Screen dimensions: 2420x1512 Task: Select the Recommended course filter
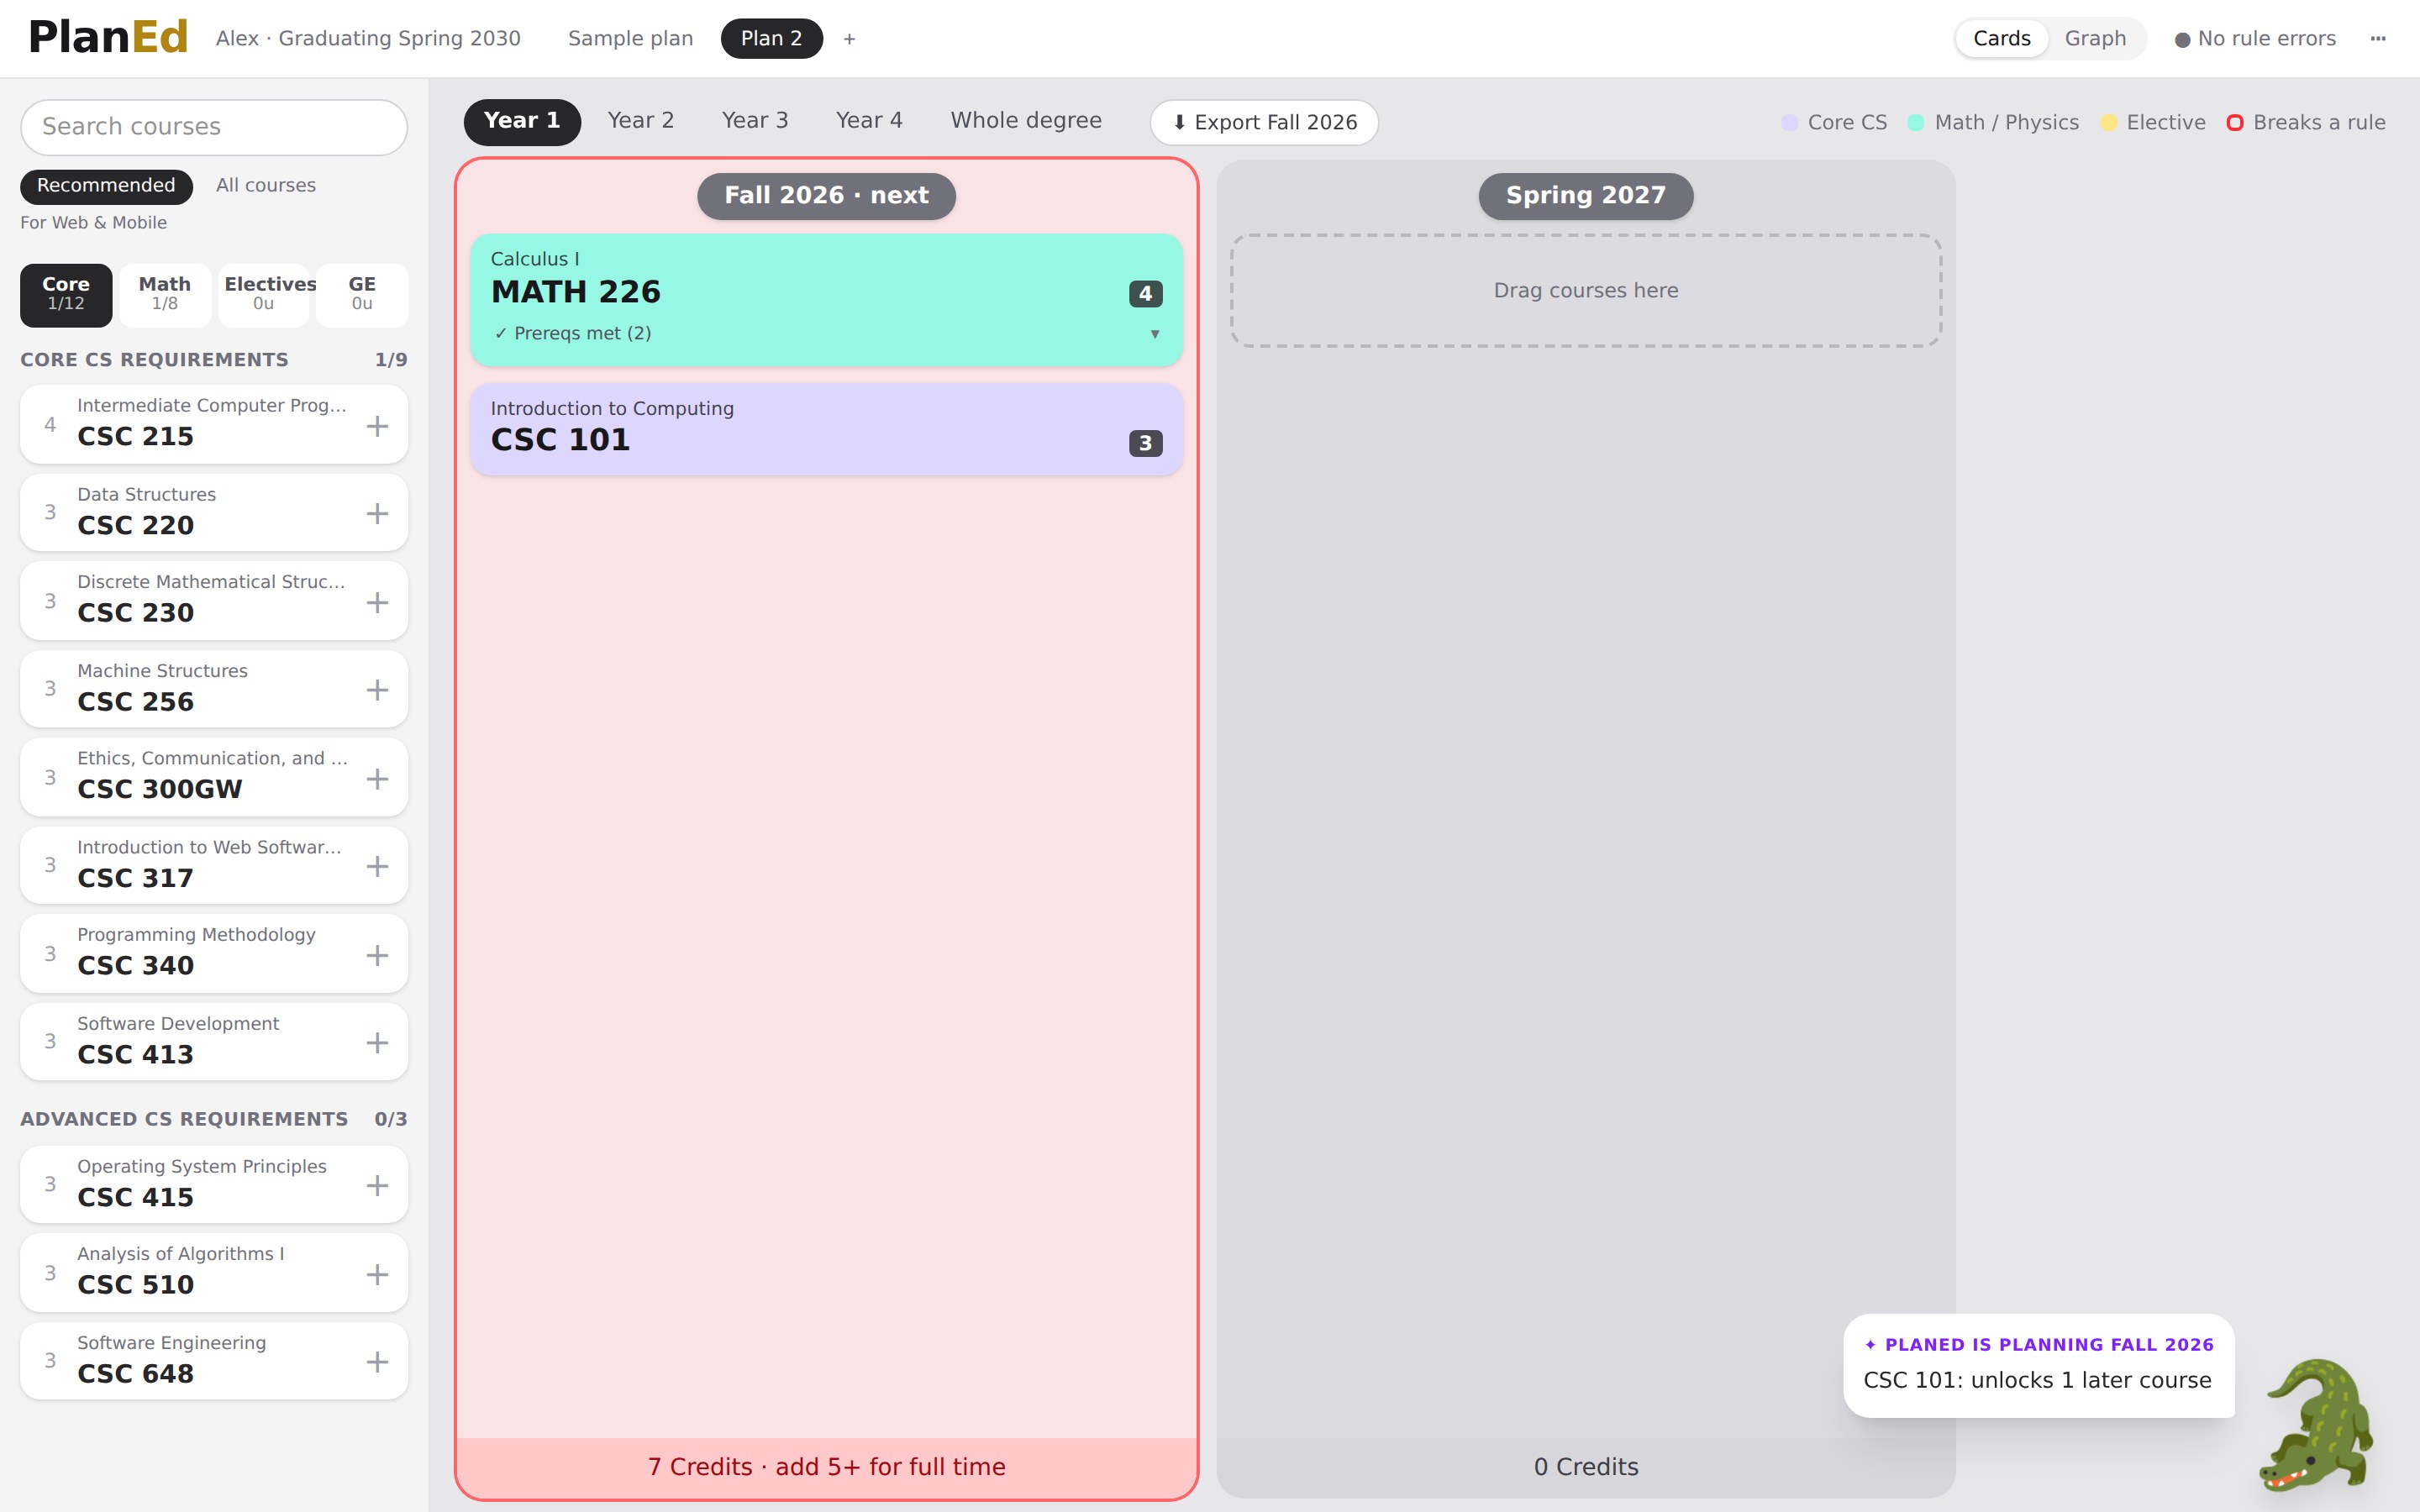106,186
